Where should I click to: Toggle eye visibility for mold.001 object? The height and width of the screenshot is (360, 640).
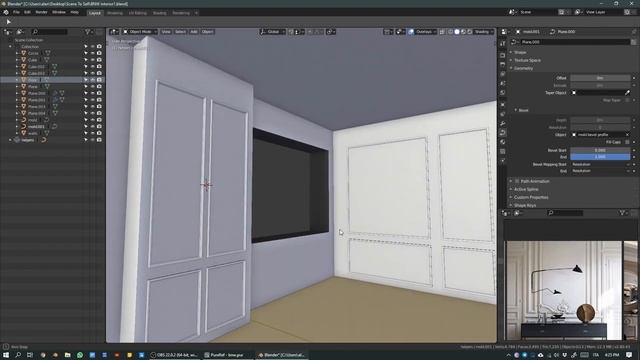coord(93,127)
